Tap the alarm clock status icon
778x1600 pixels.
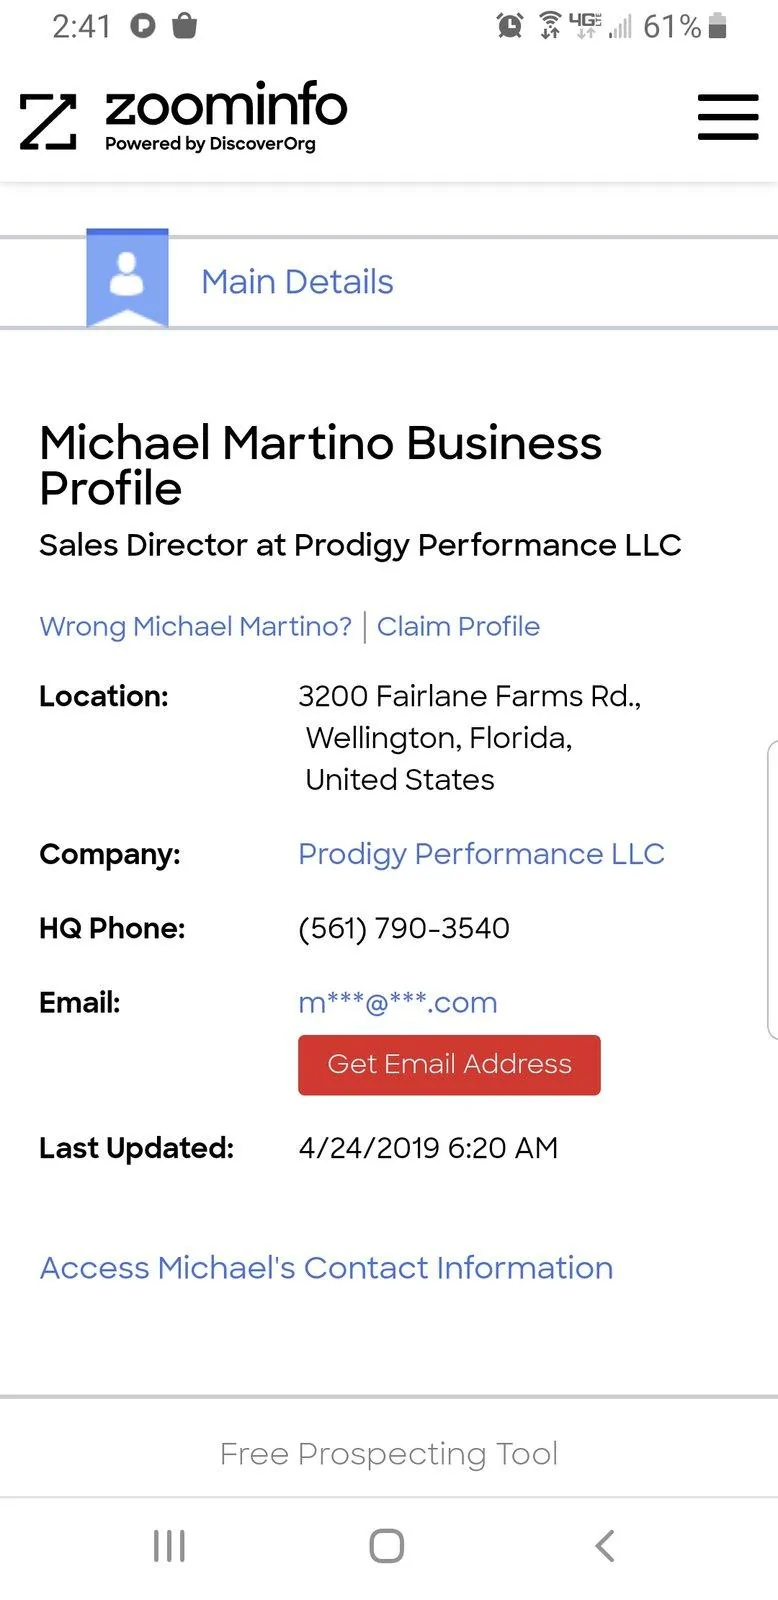coord(510,26)
